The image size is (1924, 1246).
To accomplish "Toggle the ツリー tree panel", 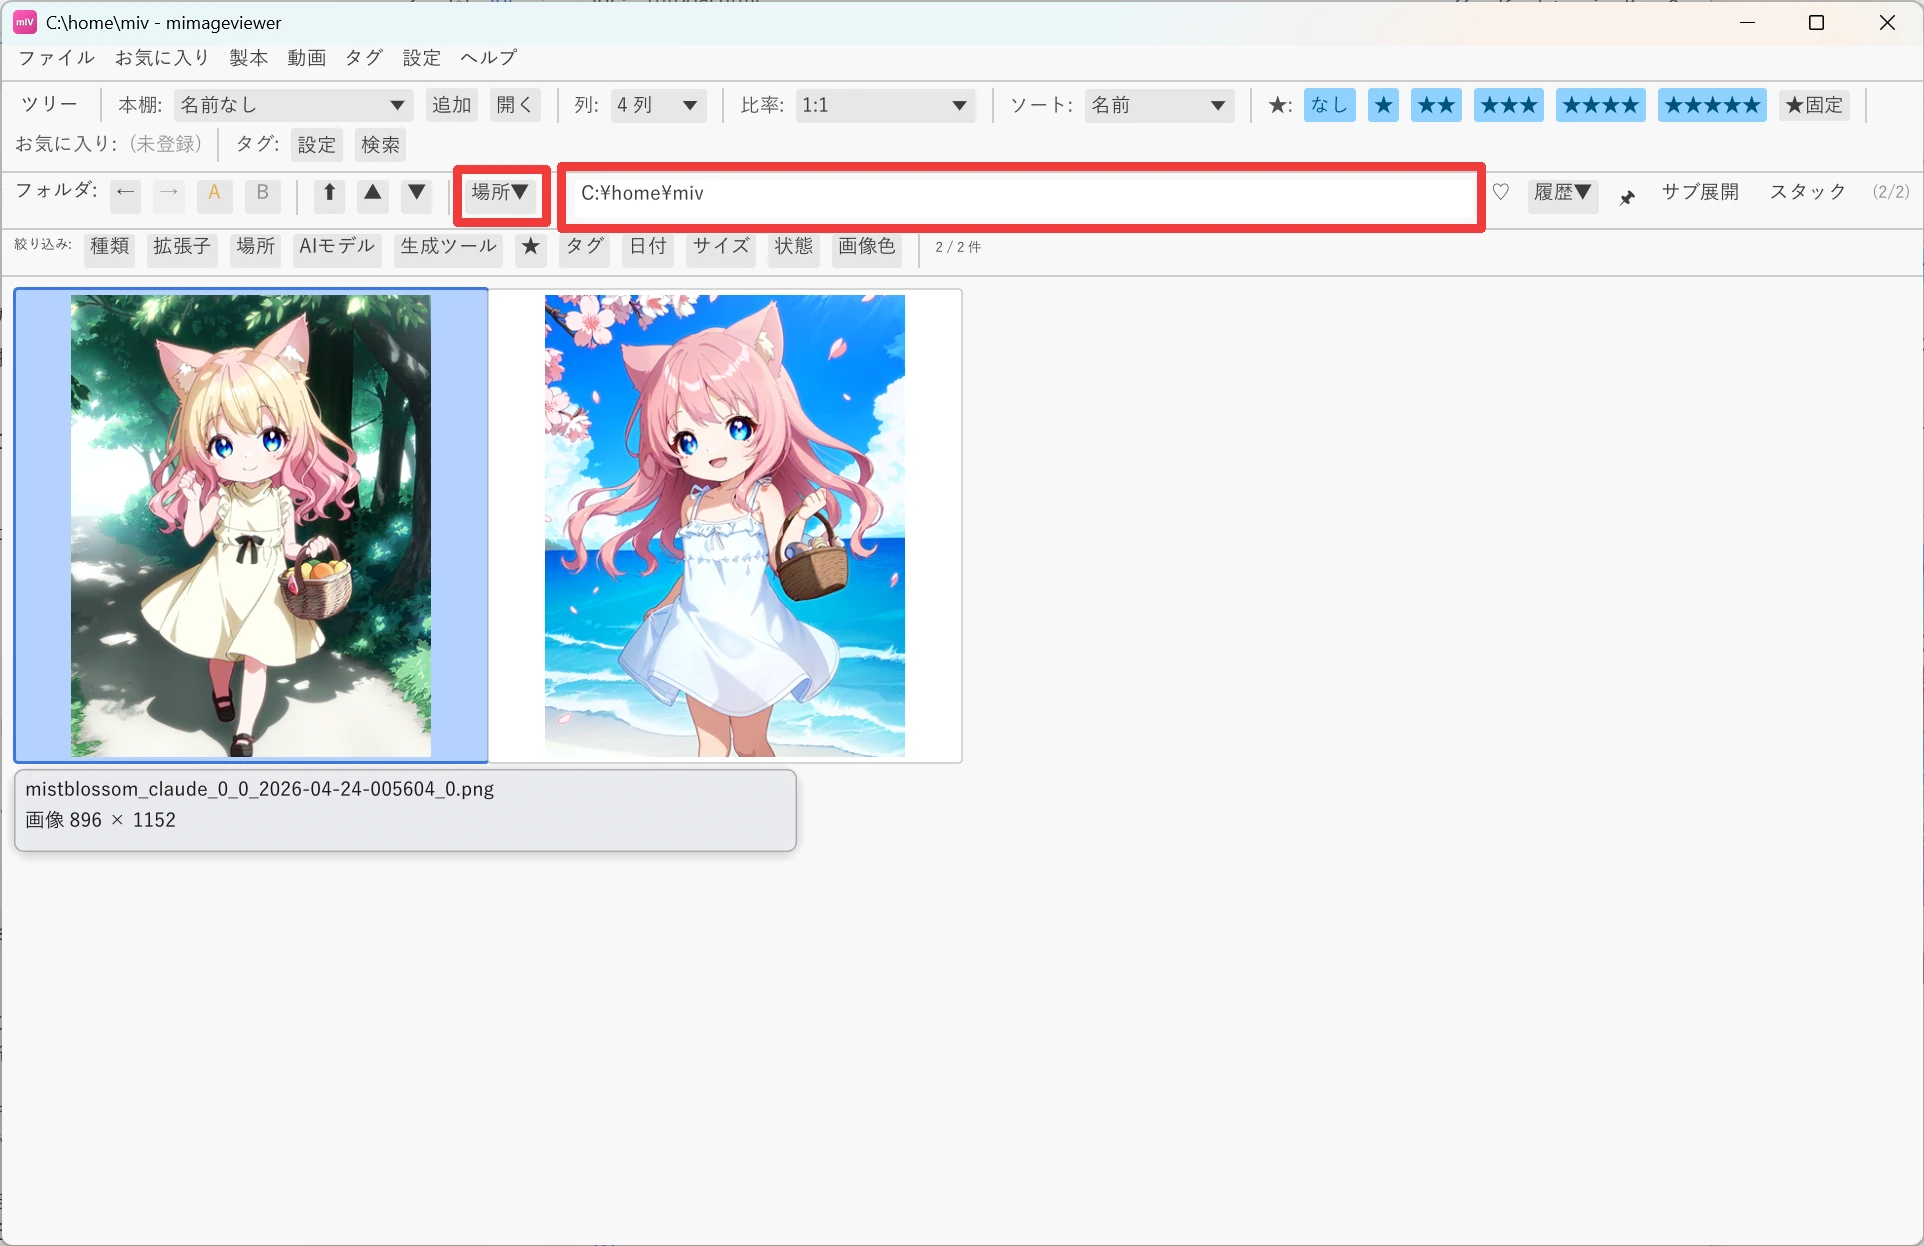I will (49, 105).
